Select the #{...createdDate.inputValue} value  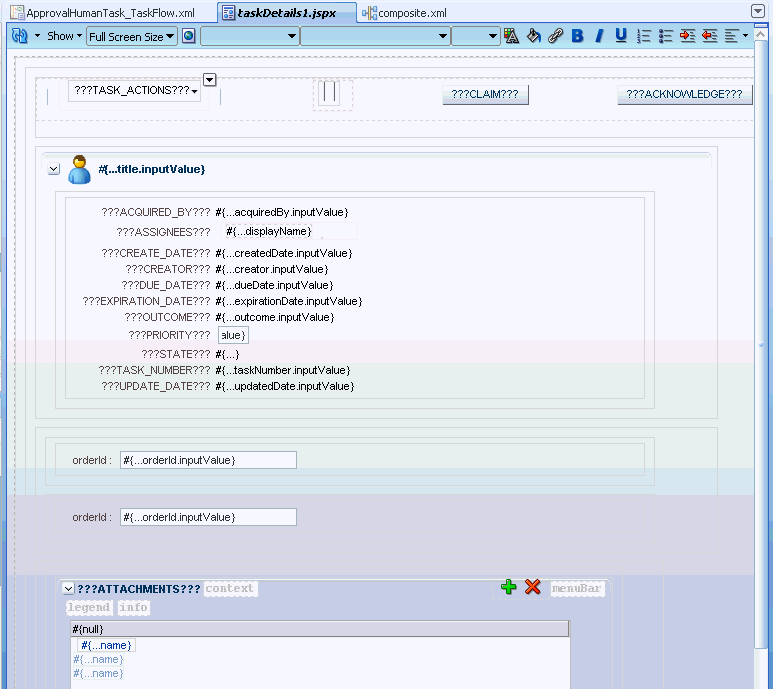click(283, 253)
